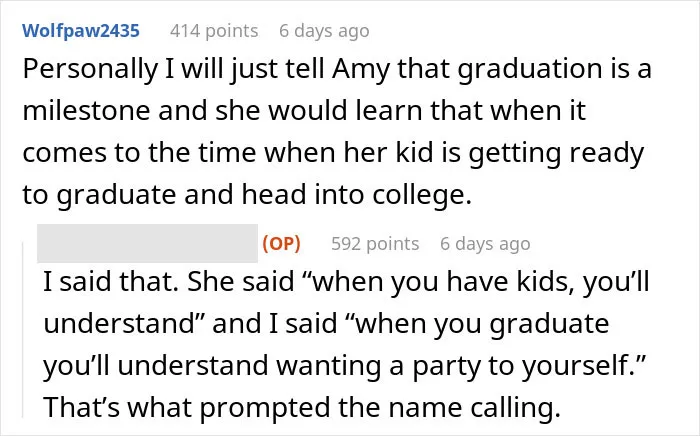700x436 pixels.
Task: Click the 592 points score on reply
Action: coord(375,244)
